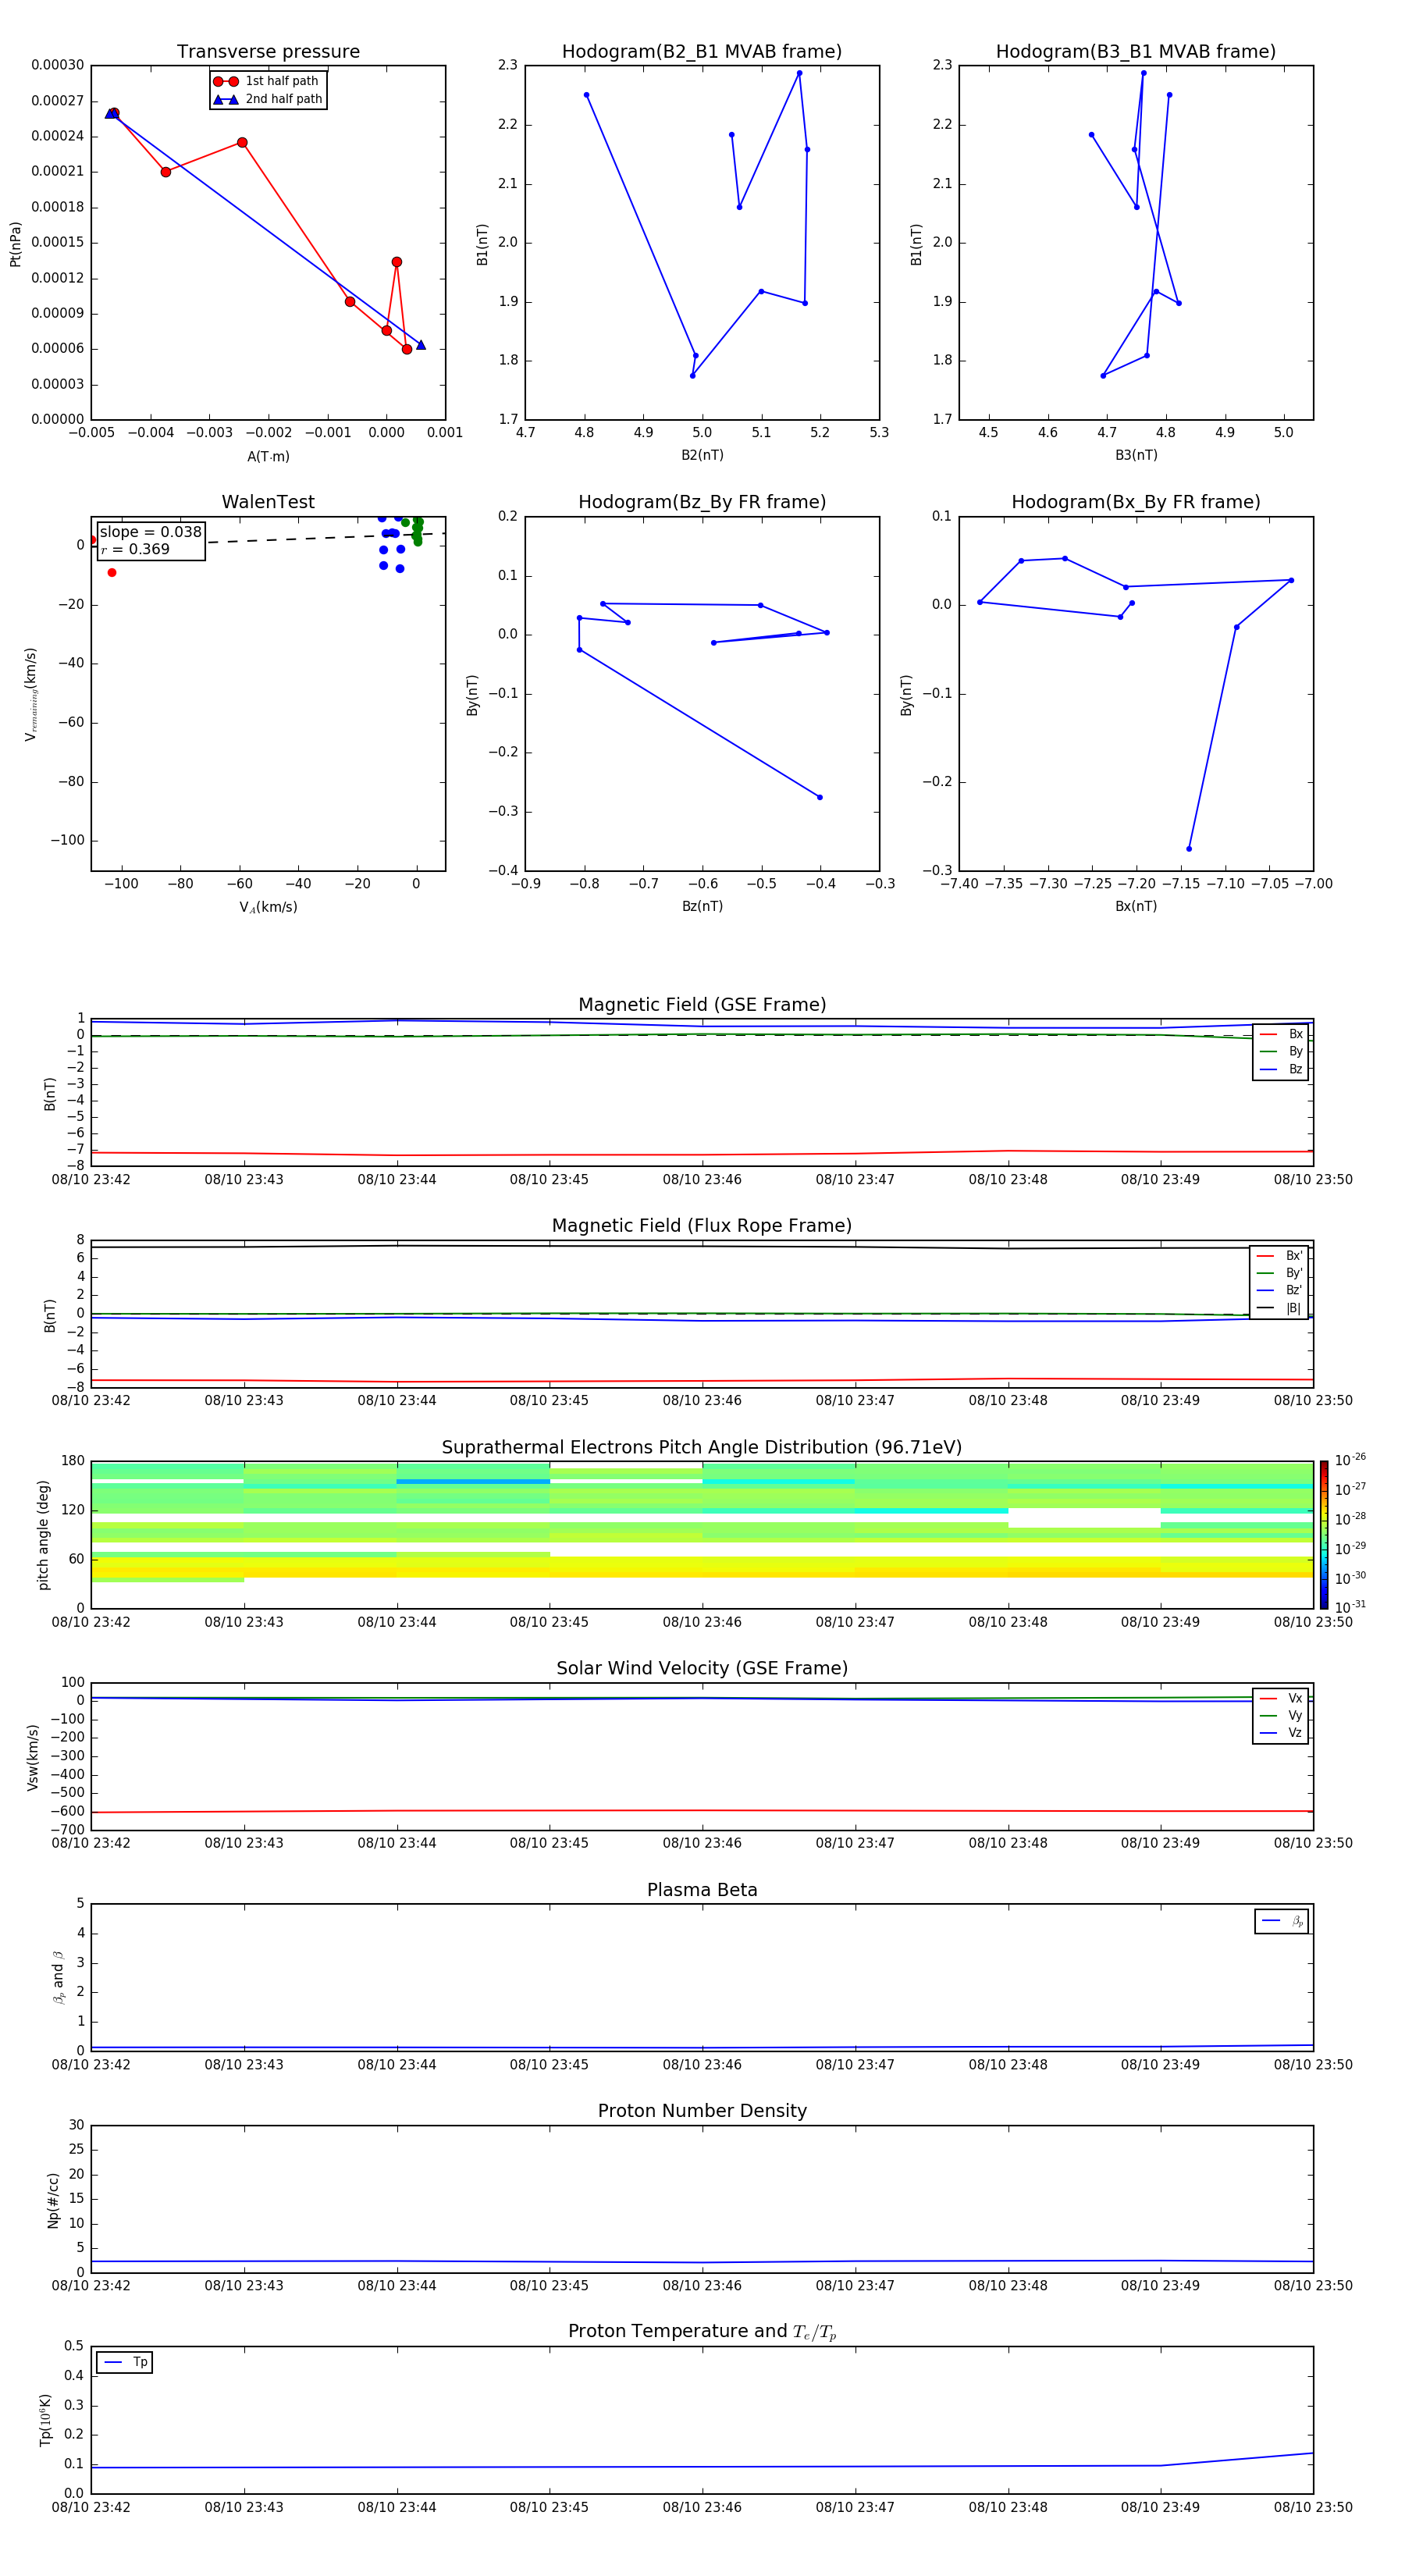Click the 'Hodogram(B2_B1 MVAB frame)' title

702,52
